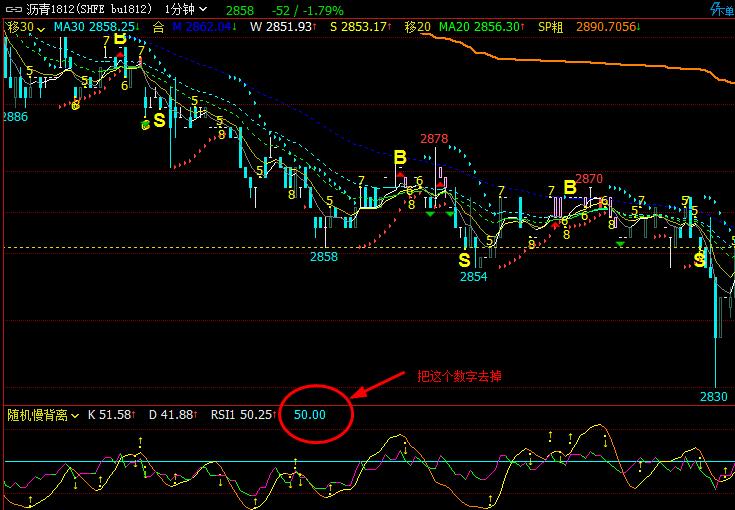Select the S 2853.17 indicator value
Image resolution: width=735 pixels, height=510 pixels.
359,27
